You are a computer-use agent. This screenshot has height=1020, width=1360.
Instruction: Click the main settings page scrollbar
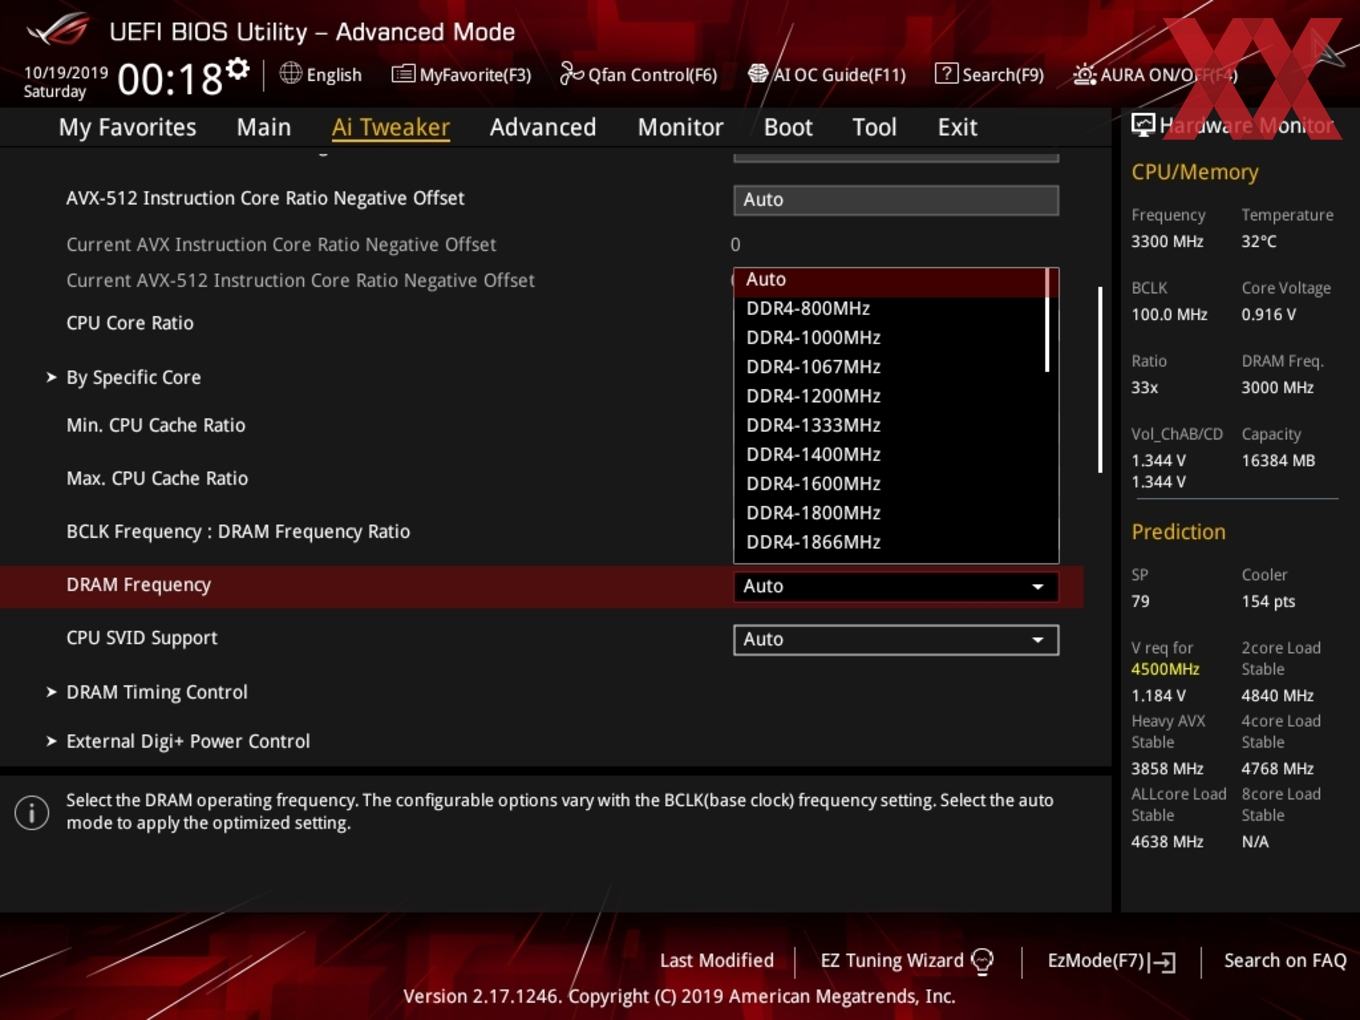coord(1100,380)
